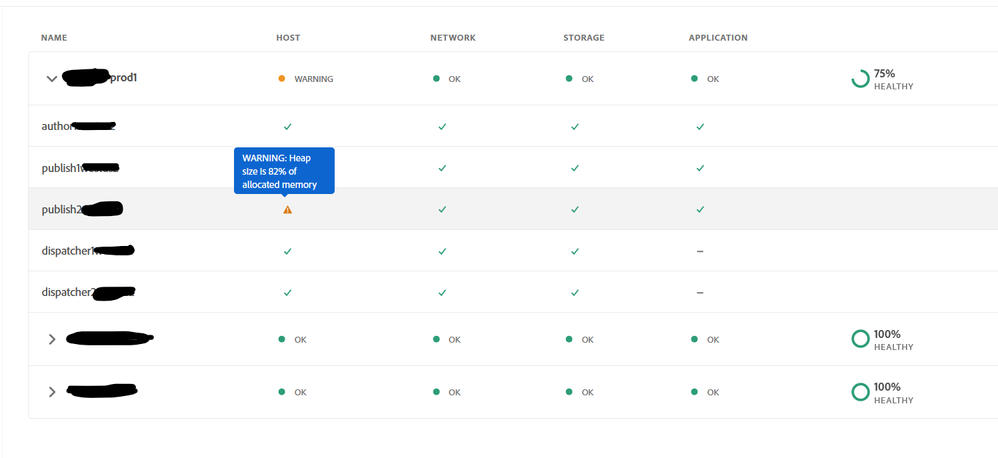This screenshot has width=998, height=458.
Task: Click the orange WARNING host status dot for prod1
Action: (x=282, y=79)
